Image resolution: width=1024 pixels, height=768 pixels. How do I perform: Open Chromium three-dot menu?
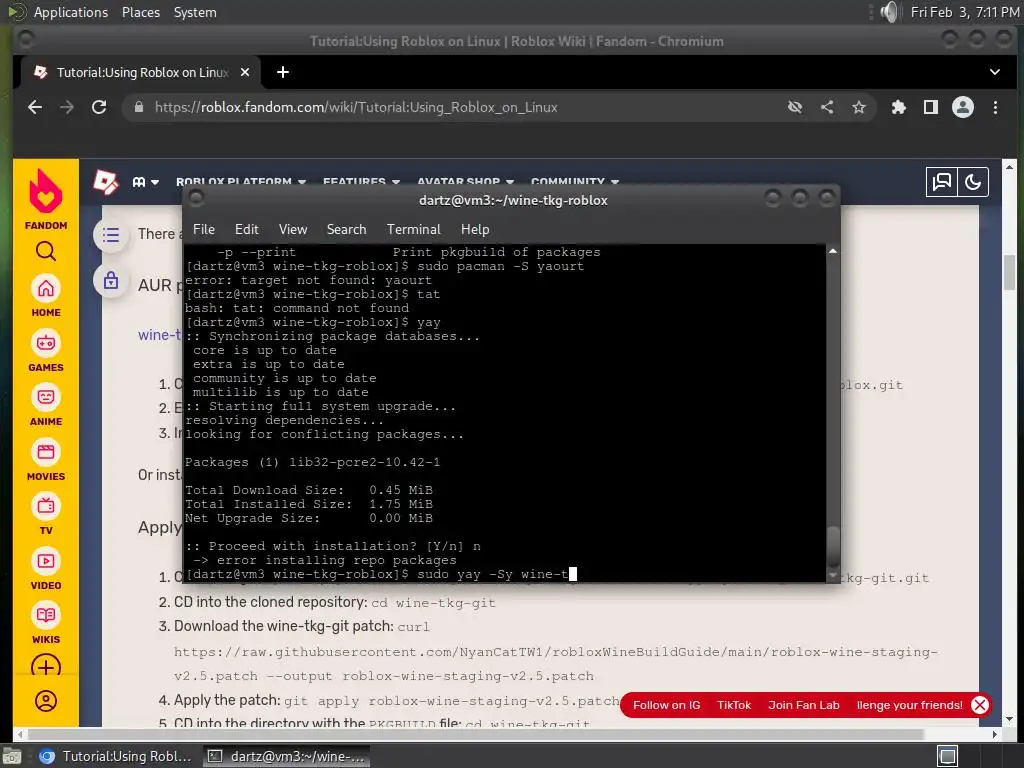pyautogui.click(x=995, y=107)
